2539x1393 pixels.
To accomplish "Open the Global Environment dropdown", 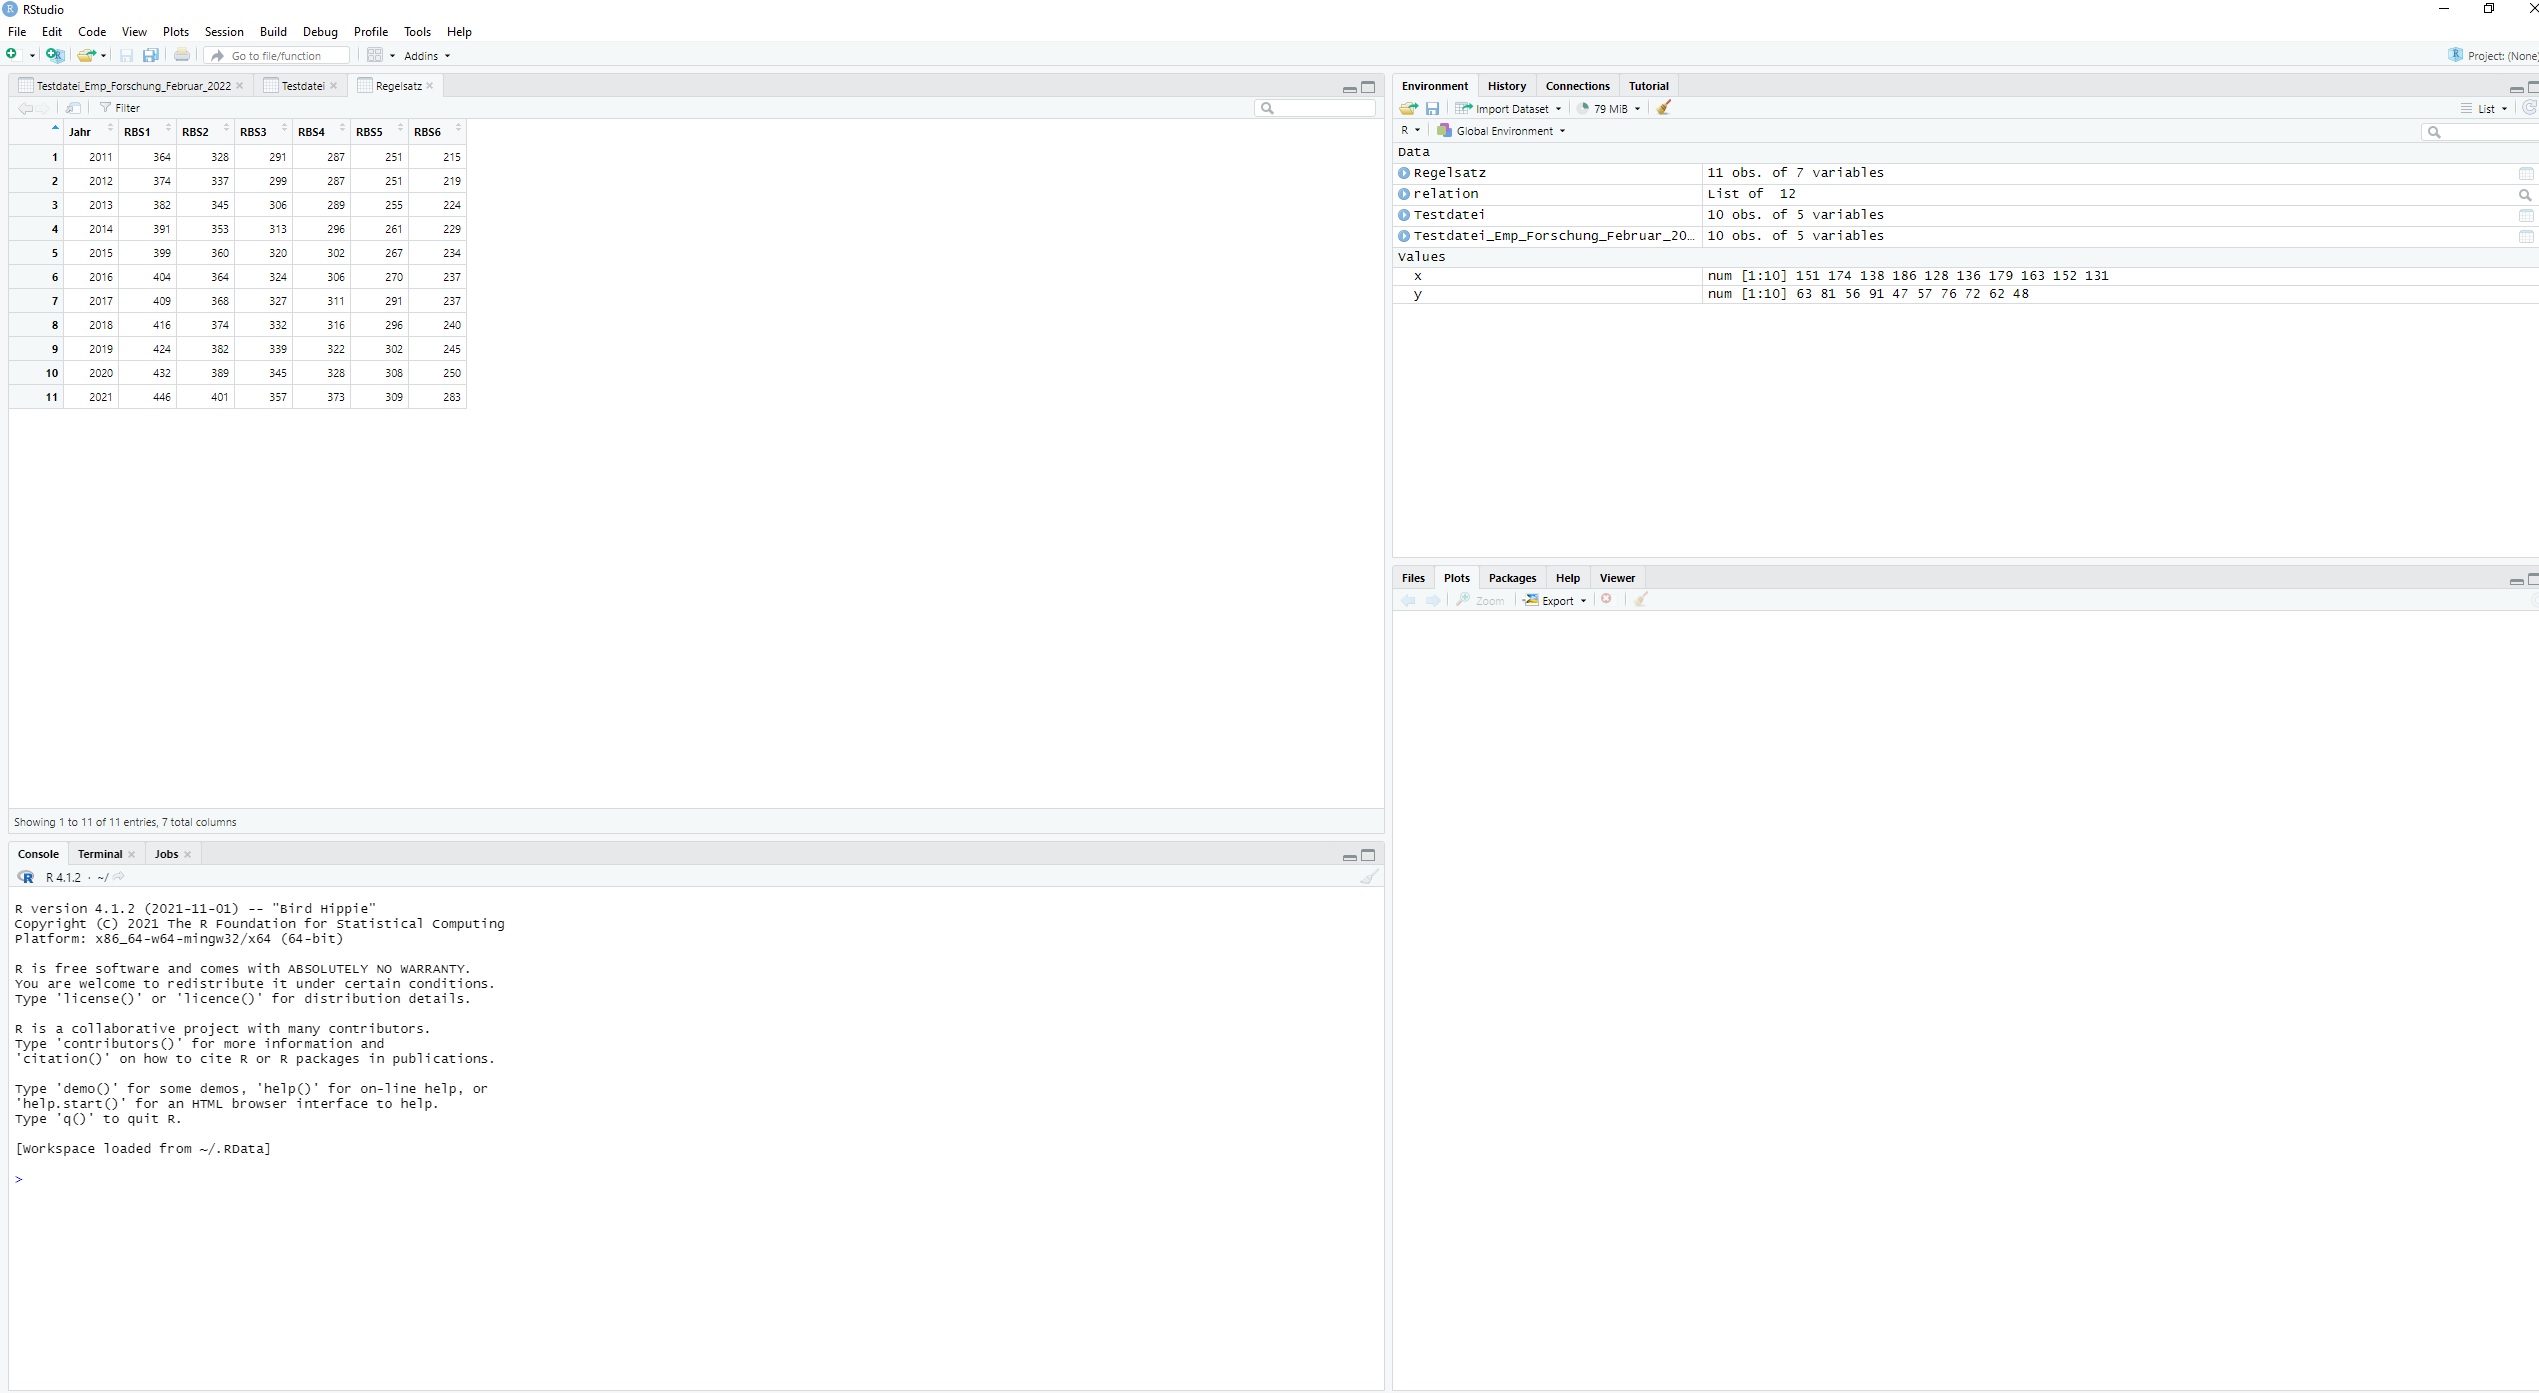I will pyautogui.click(x=1503, y=131).
